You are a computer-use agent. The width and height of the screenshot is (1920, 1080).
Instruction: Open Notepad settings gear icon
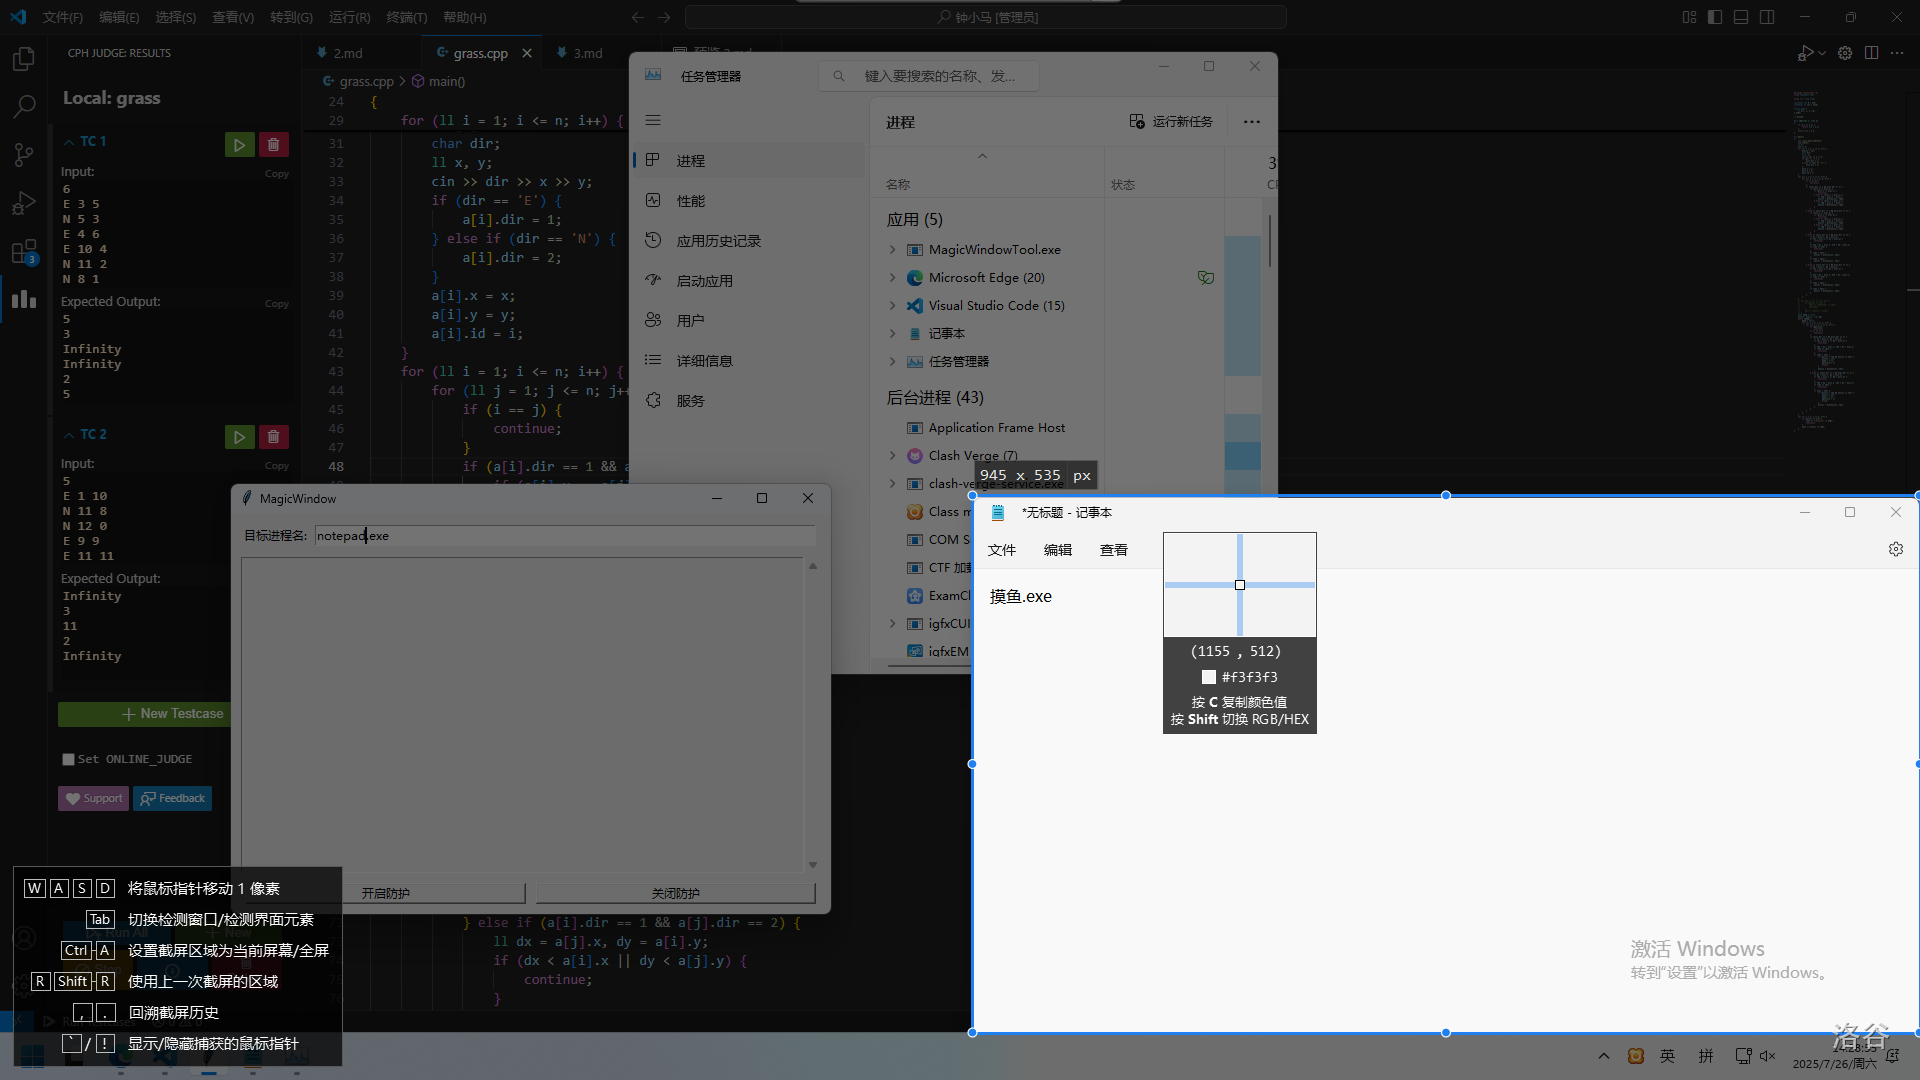coord(1895,549)
